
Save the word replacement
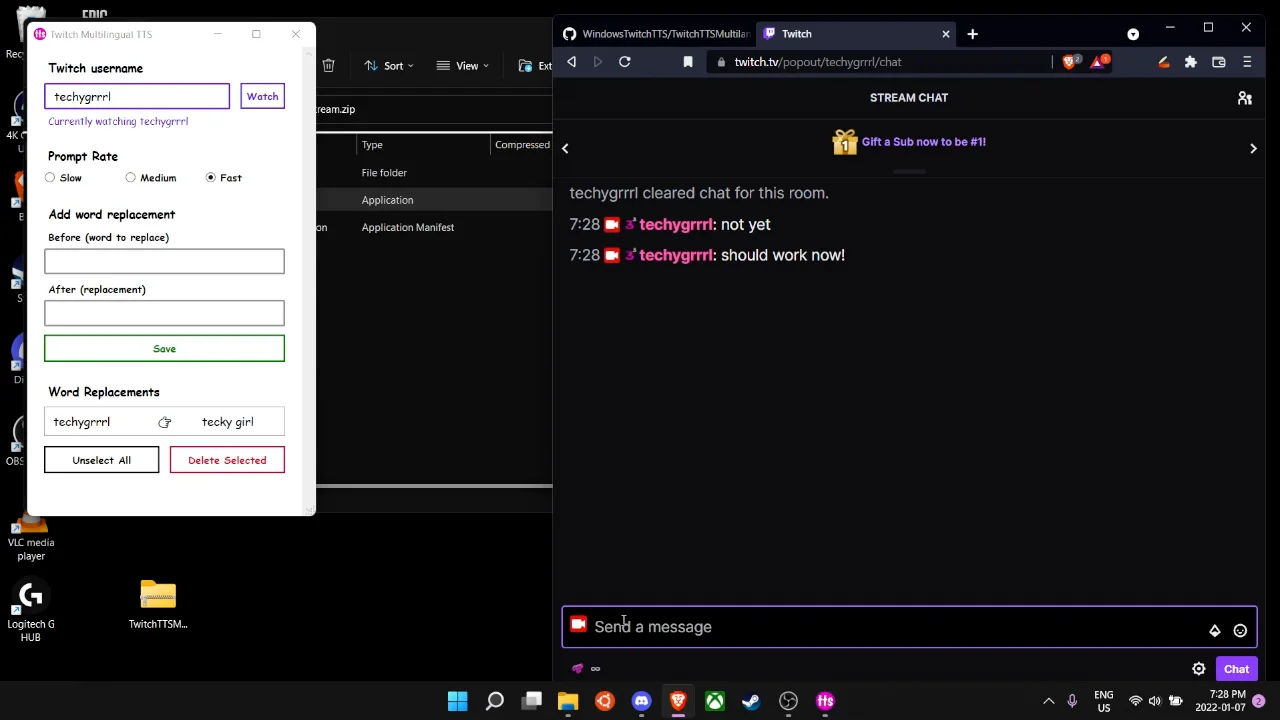coord(164,349)
